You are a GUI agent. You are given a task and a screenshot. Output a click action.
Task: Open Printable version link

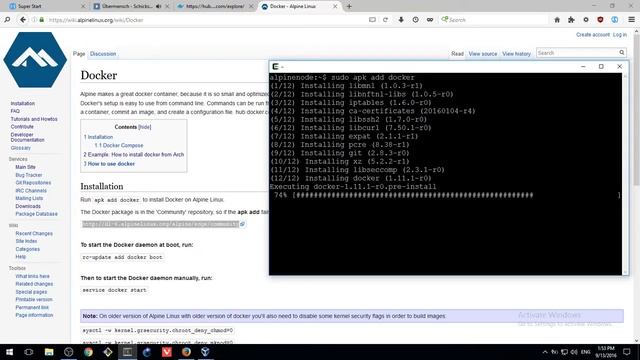pyautogui.click(x=34, y=300)
